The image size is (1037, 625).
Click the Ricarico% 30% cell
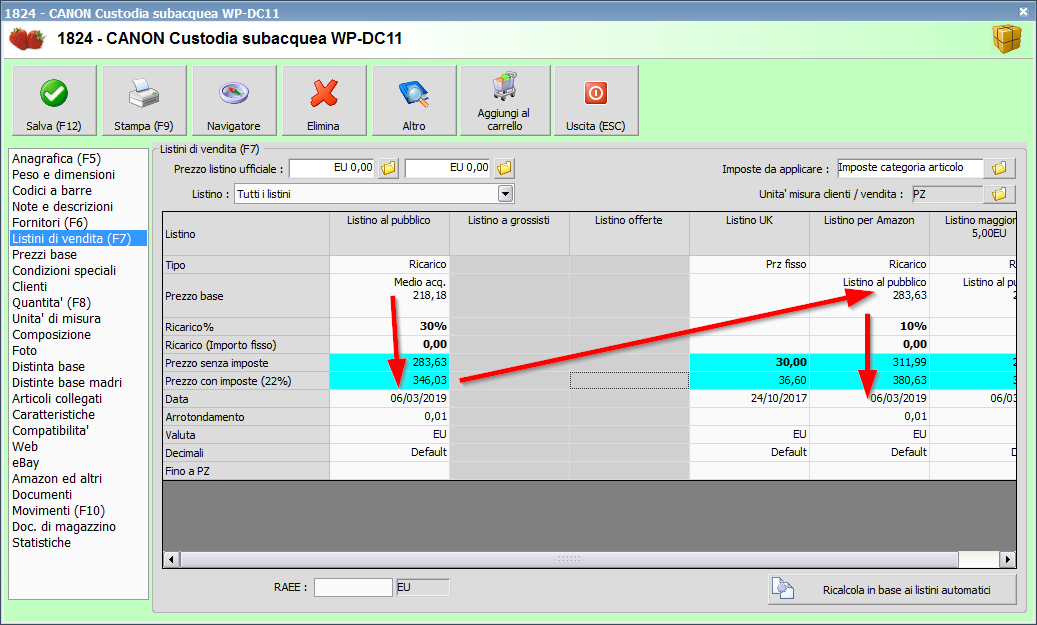click(x=390, y=326)
